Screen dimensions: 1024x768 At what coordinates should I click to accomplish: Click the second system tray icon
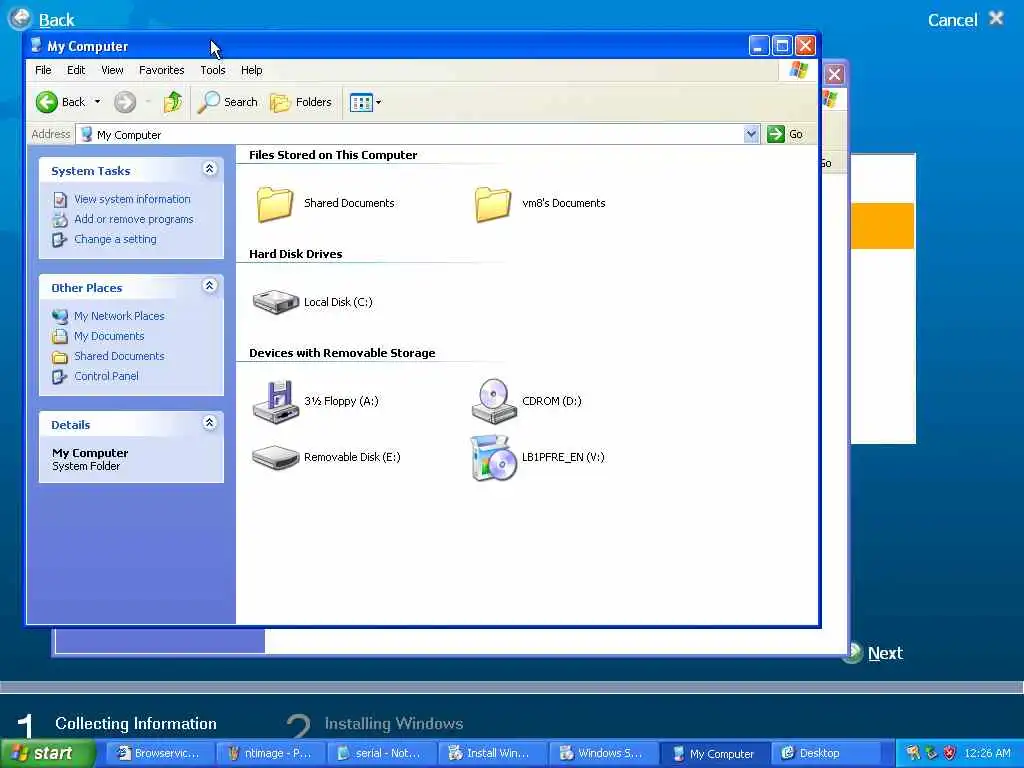[x=931, y=753]
